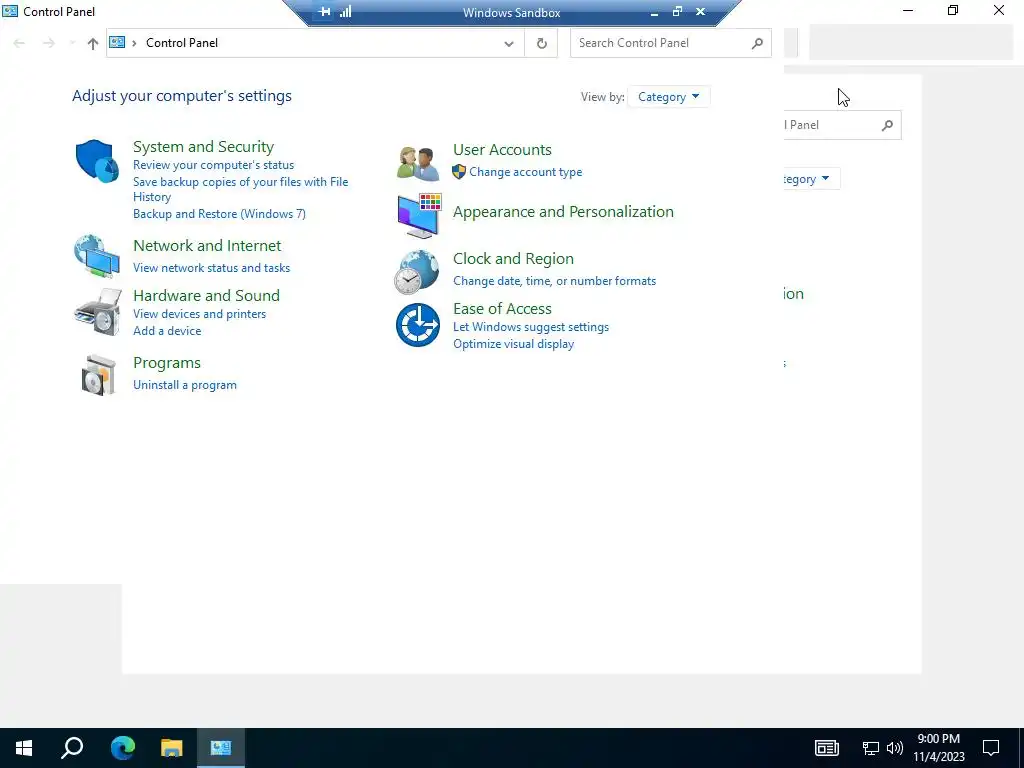Click Add a device link
1024x768 pixels.
pyautogui.click(x=167, y=331)
